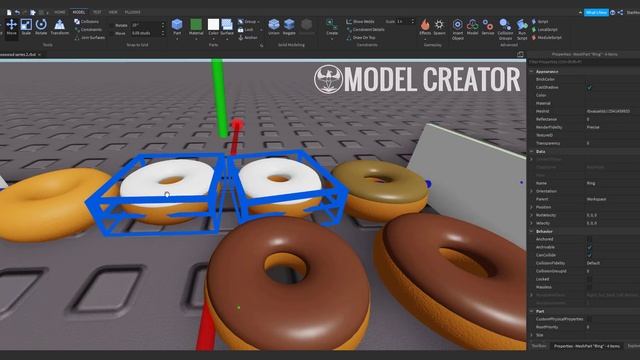
Task: Collapse the Data section
Action: tap(531, 151)
